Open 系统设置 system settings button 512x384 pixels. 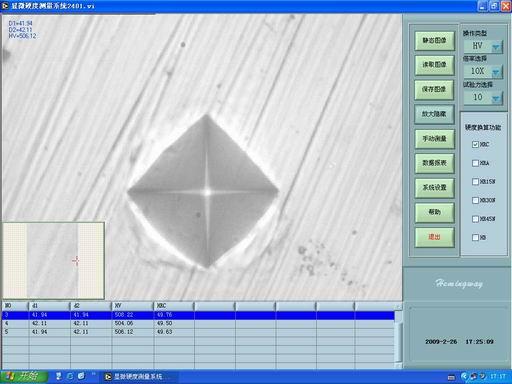434,188
